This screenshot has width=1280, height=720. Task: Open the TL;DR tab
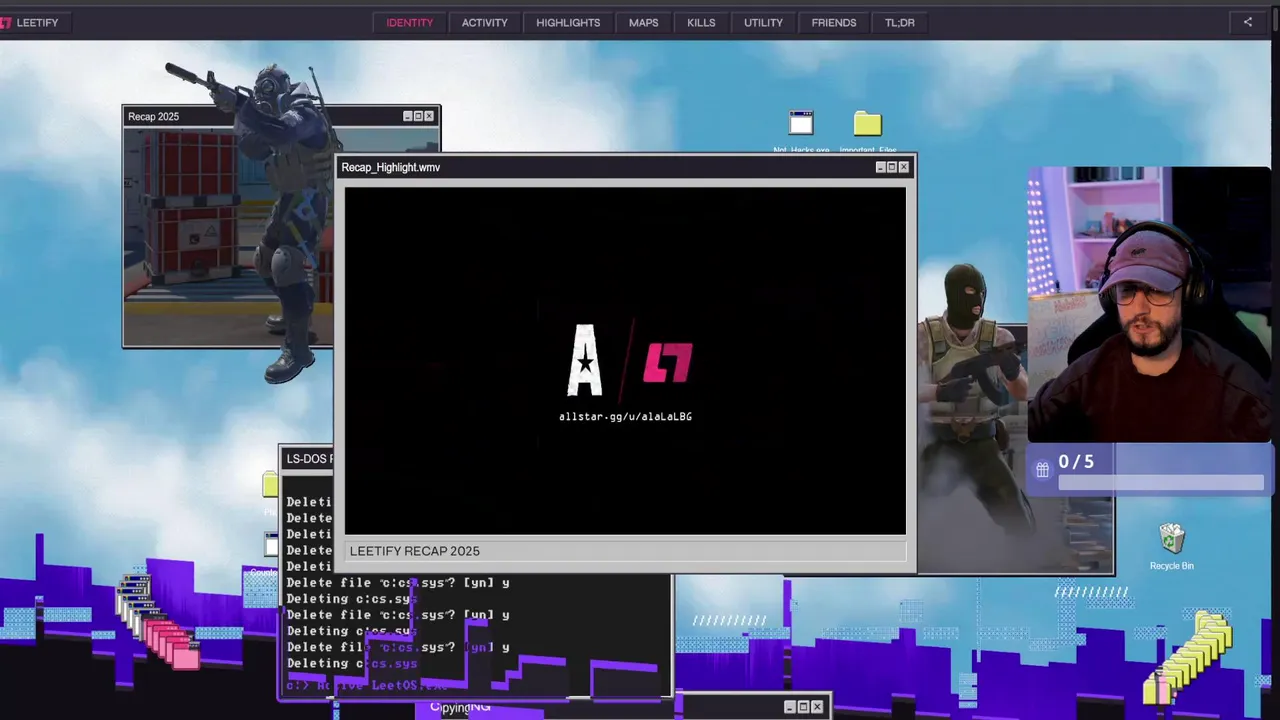900,22
